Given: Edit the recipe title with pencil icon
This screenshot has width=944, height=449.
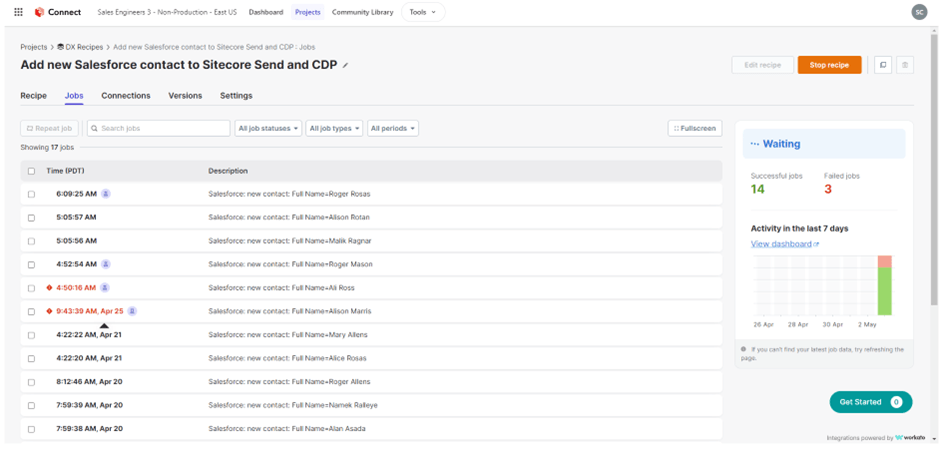Looking at the screenshot, I should 346,66.
